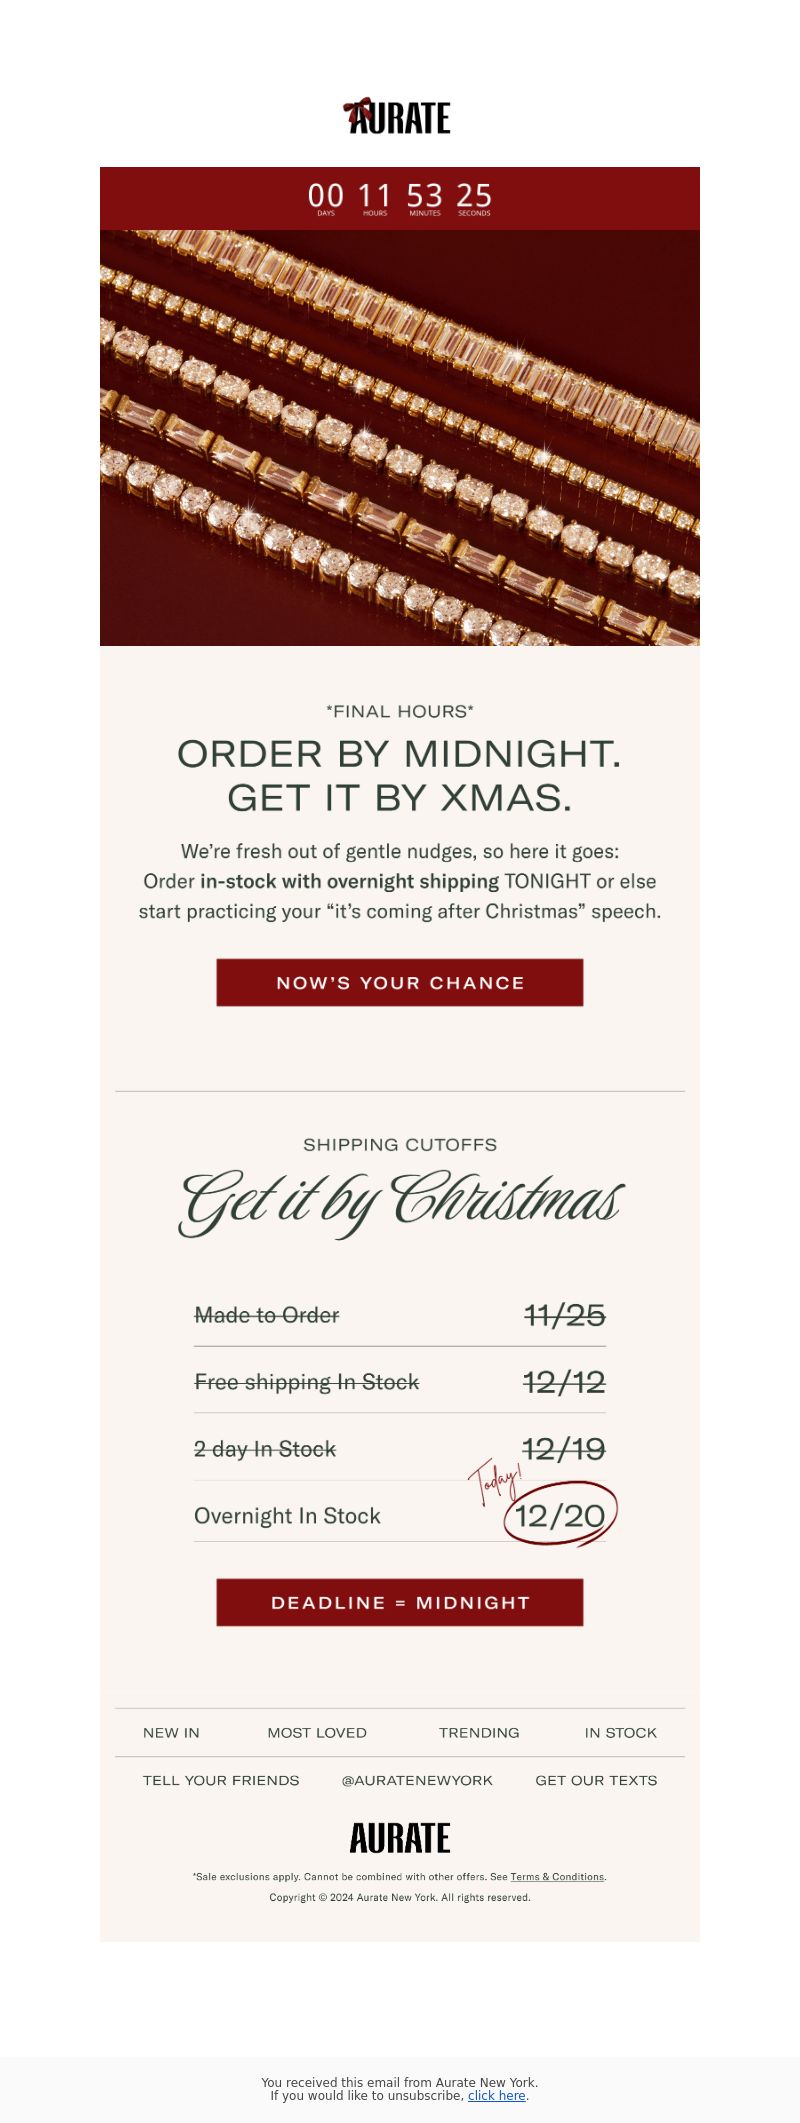
Task: Open the Terms & Conditions link
Action: (x=557, y=1877)
